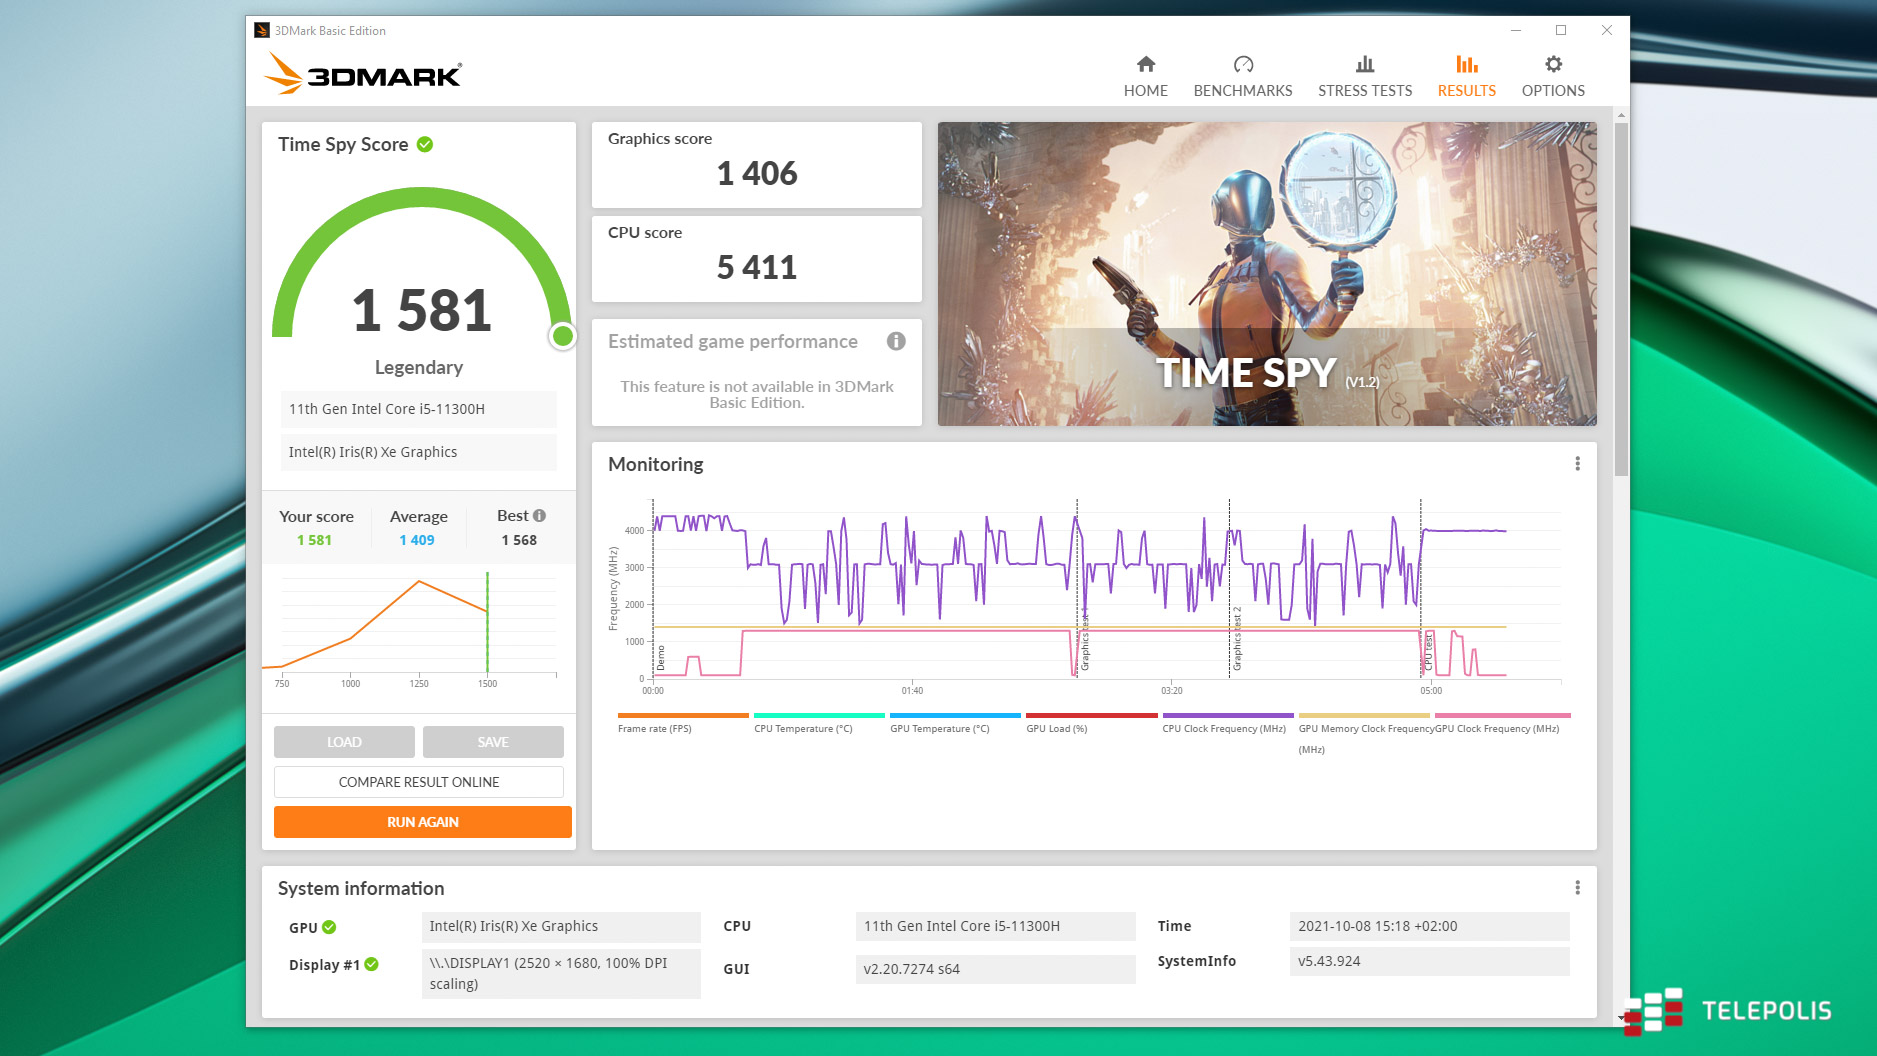
Task: Click the green check next to Display #1
Action: 372,964
